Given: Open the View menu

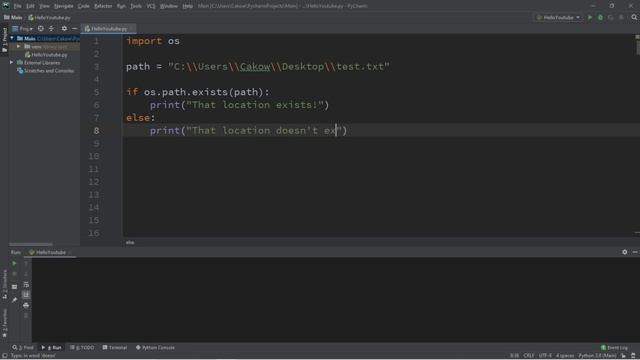Looking at the screenshot, I should click(44, 6).
